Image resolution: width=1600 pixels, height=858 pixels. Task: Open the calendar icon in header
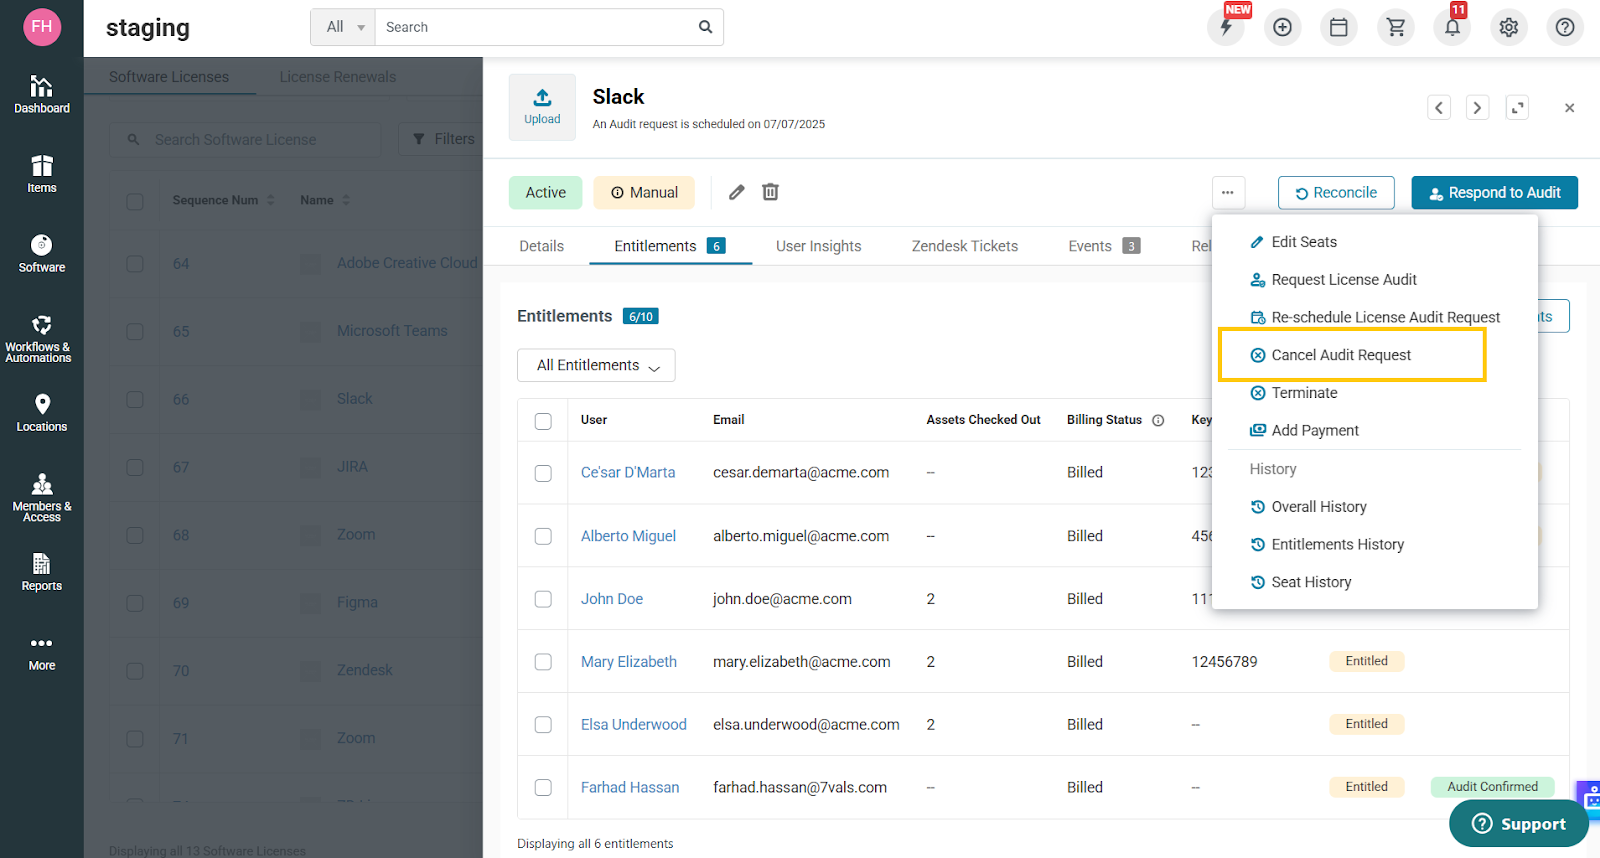click(x=1339, y=27)
